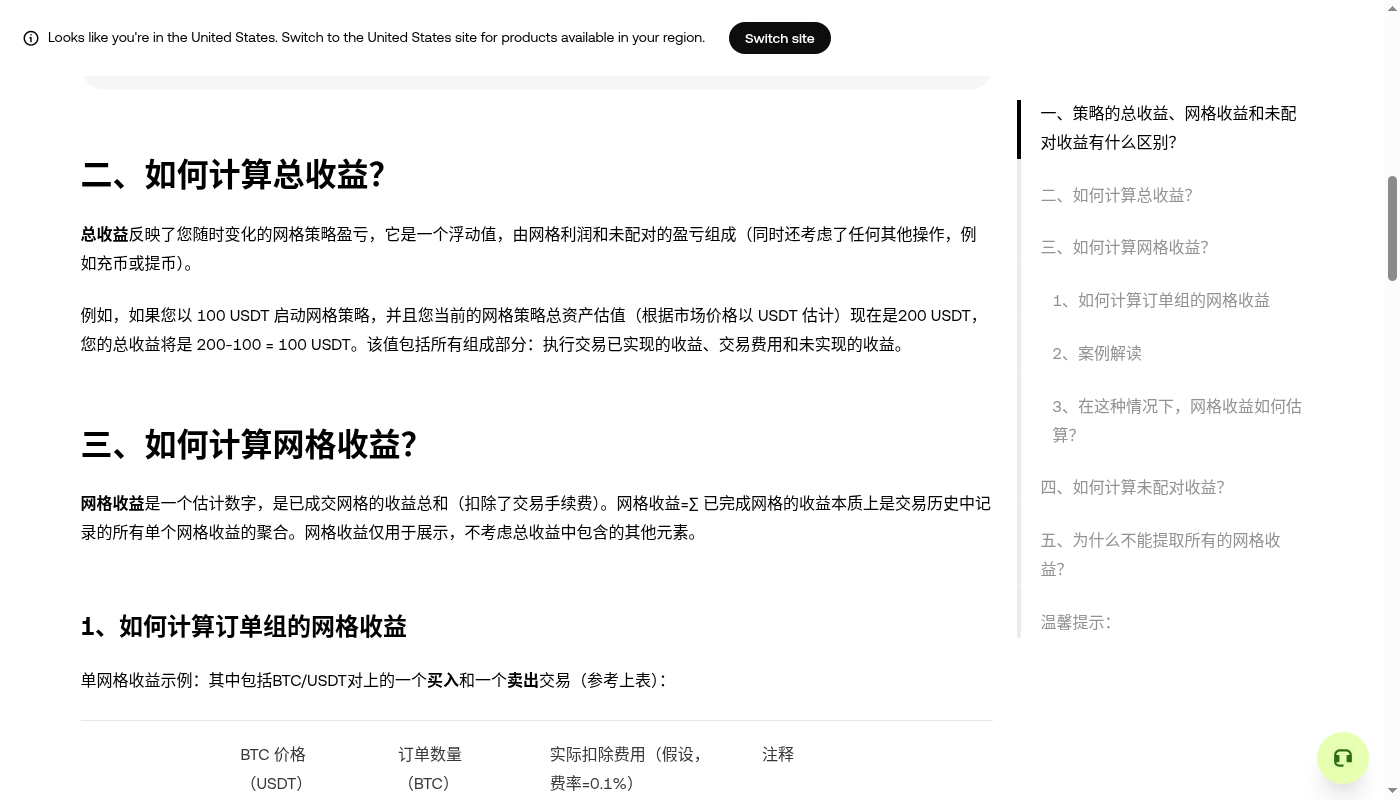Viewport: 1400px width, 800px height.
Task: Open 3、在这种情况下,网格收益如何估算? sidebar entry
Action: (1177, 420)
